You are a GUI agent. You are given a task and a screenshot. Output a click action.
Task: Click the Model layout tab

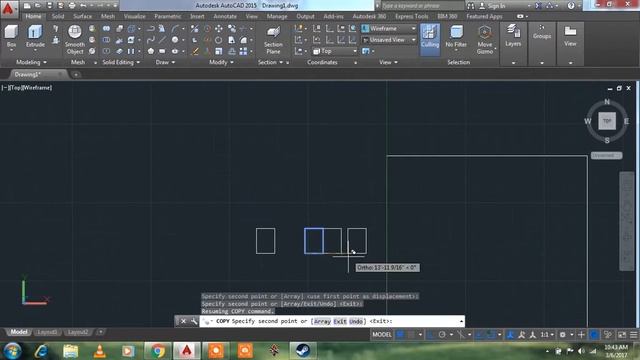point(18,332)
